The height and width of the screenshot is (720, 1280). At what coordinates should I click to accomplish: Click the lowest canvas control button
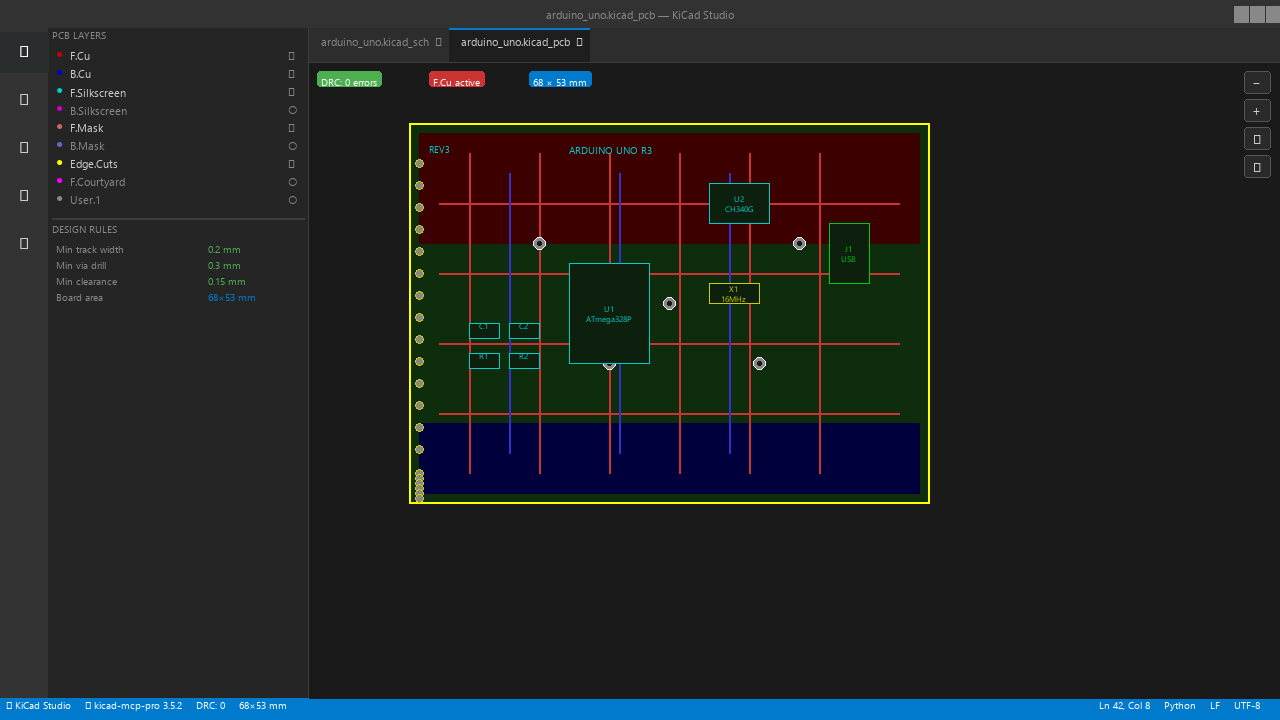click(x=1257, y=167)
